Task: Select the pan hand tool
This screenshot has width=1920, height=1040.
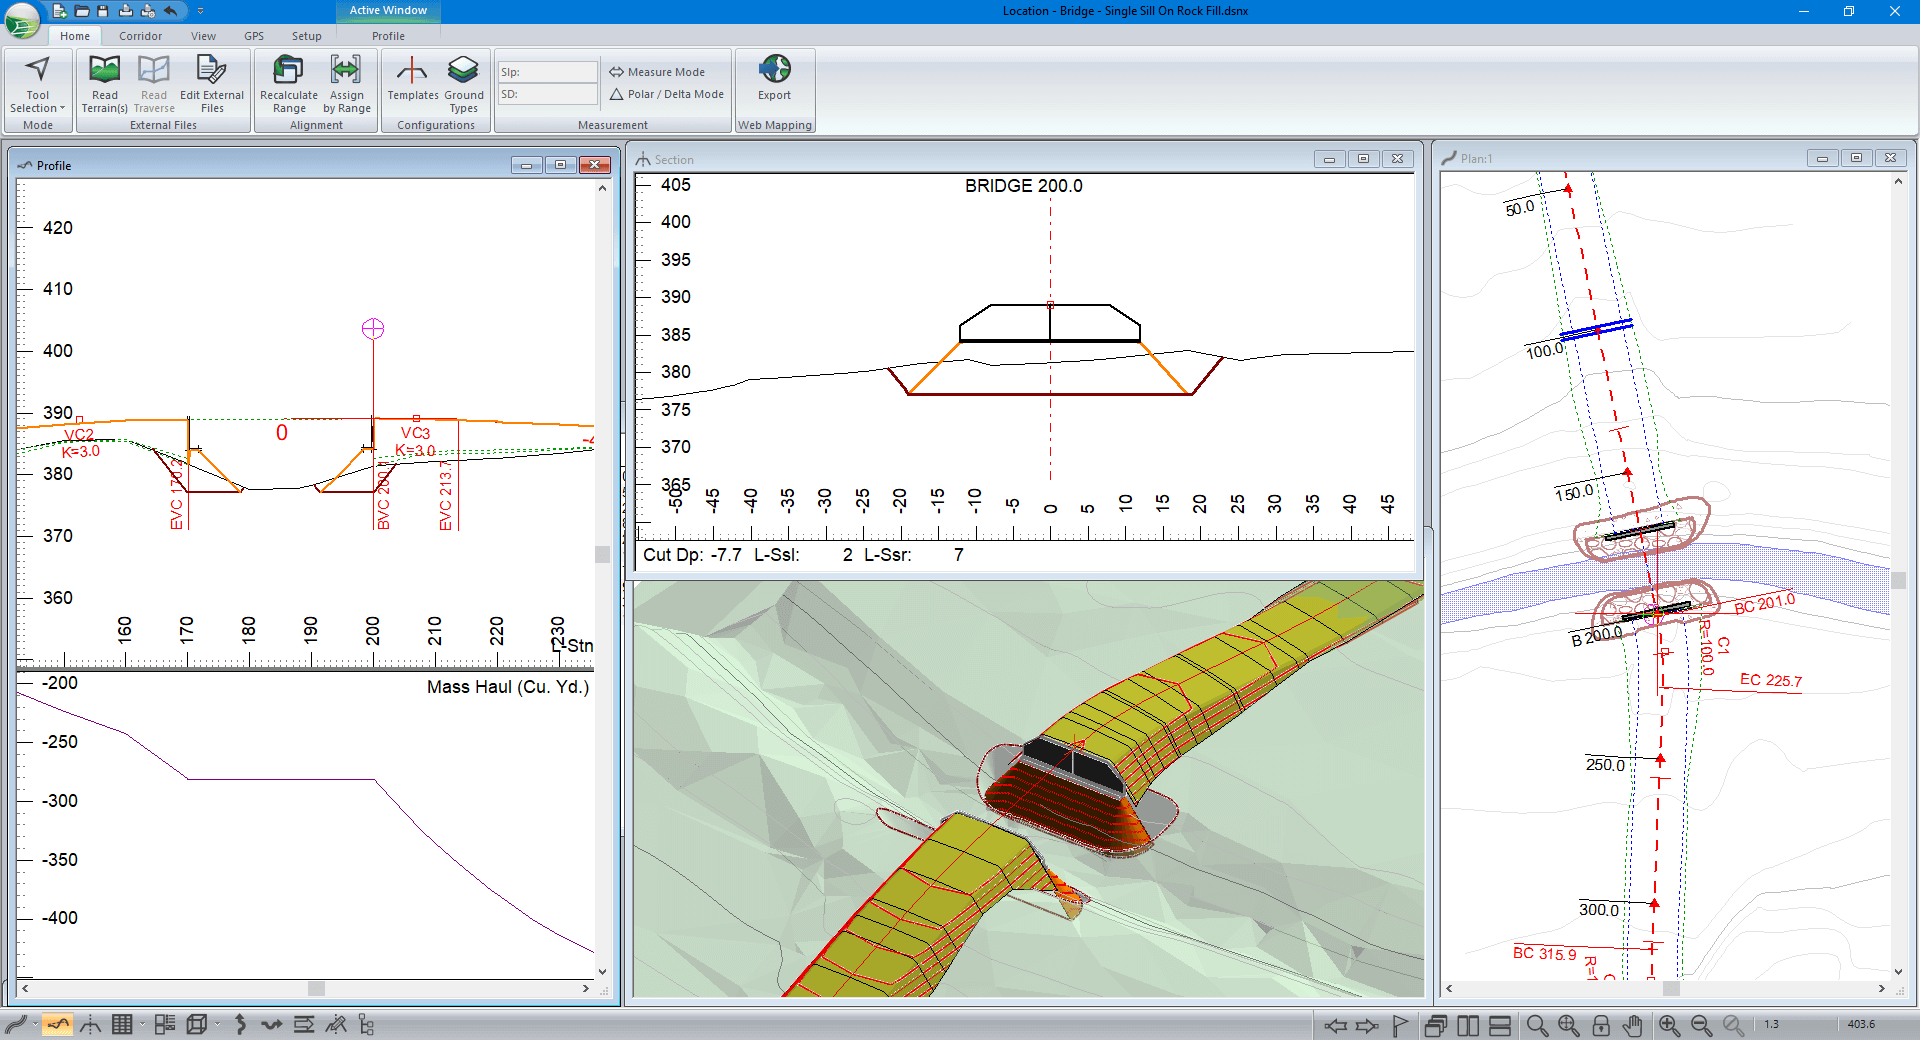Action: 1632,1025
